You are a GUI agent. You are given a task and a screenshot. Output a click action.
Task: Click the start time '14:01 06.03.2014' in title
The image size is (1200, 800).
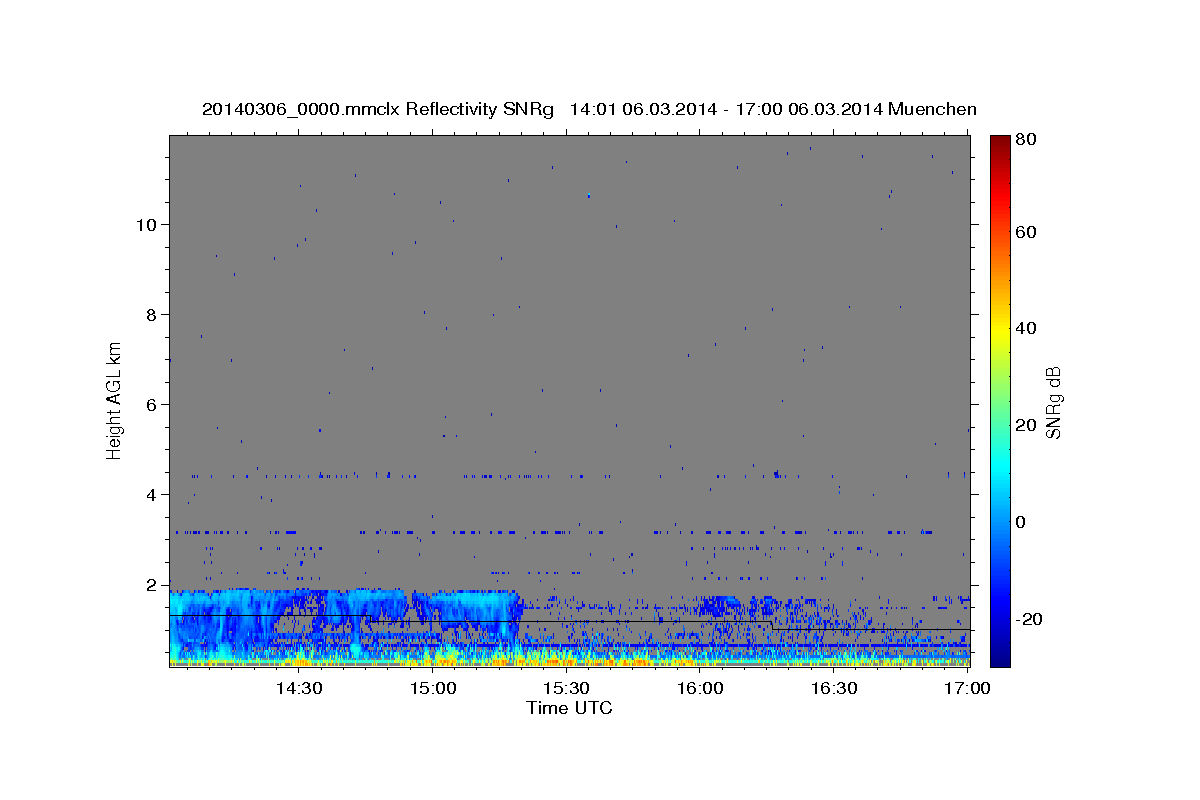coord(642,109)
